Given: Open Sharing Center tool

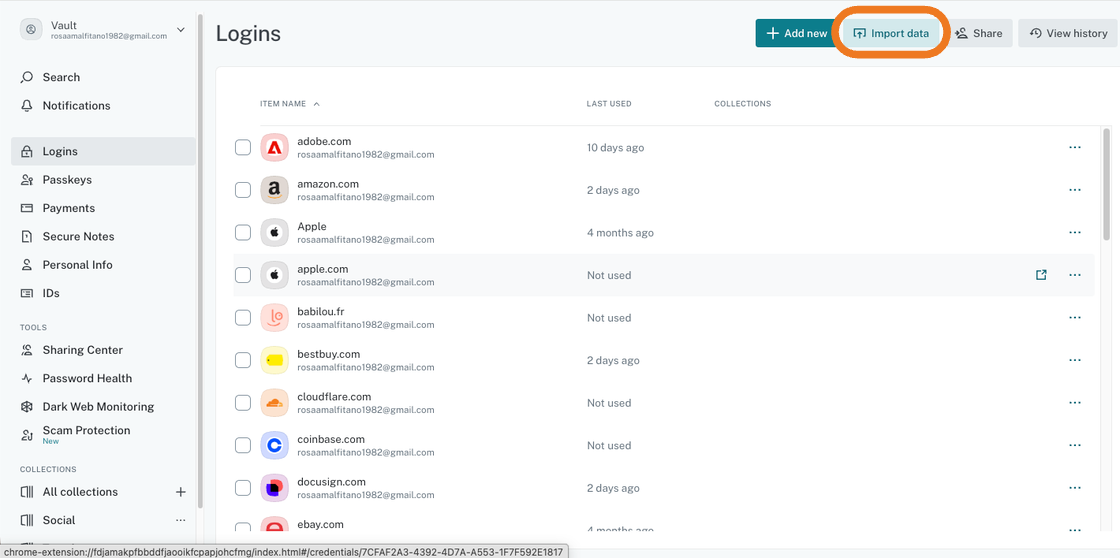Looking at the screenshot, I should point(104,350).
